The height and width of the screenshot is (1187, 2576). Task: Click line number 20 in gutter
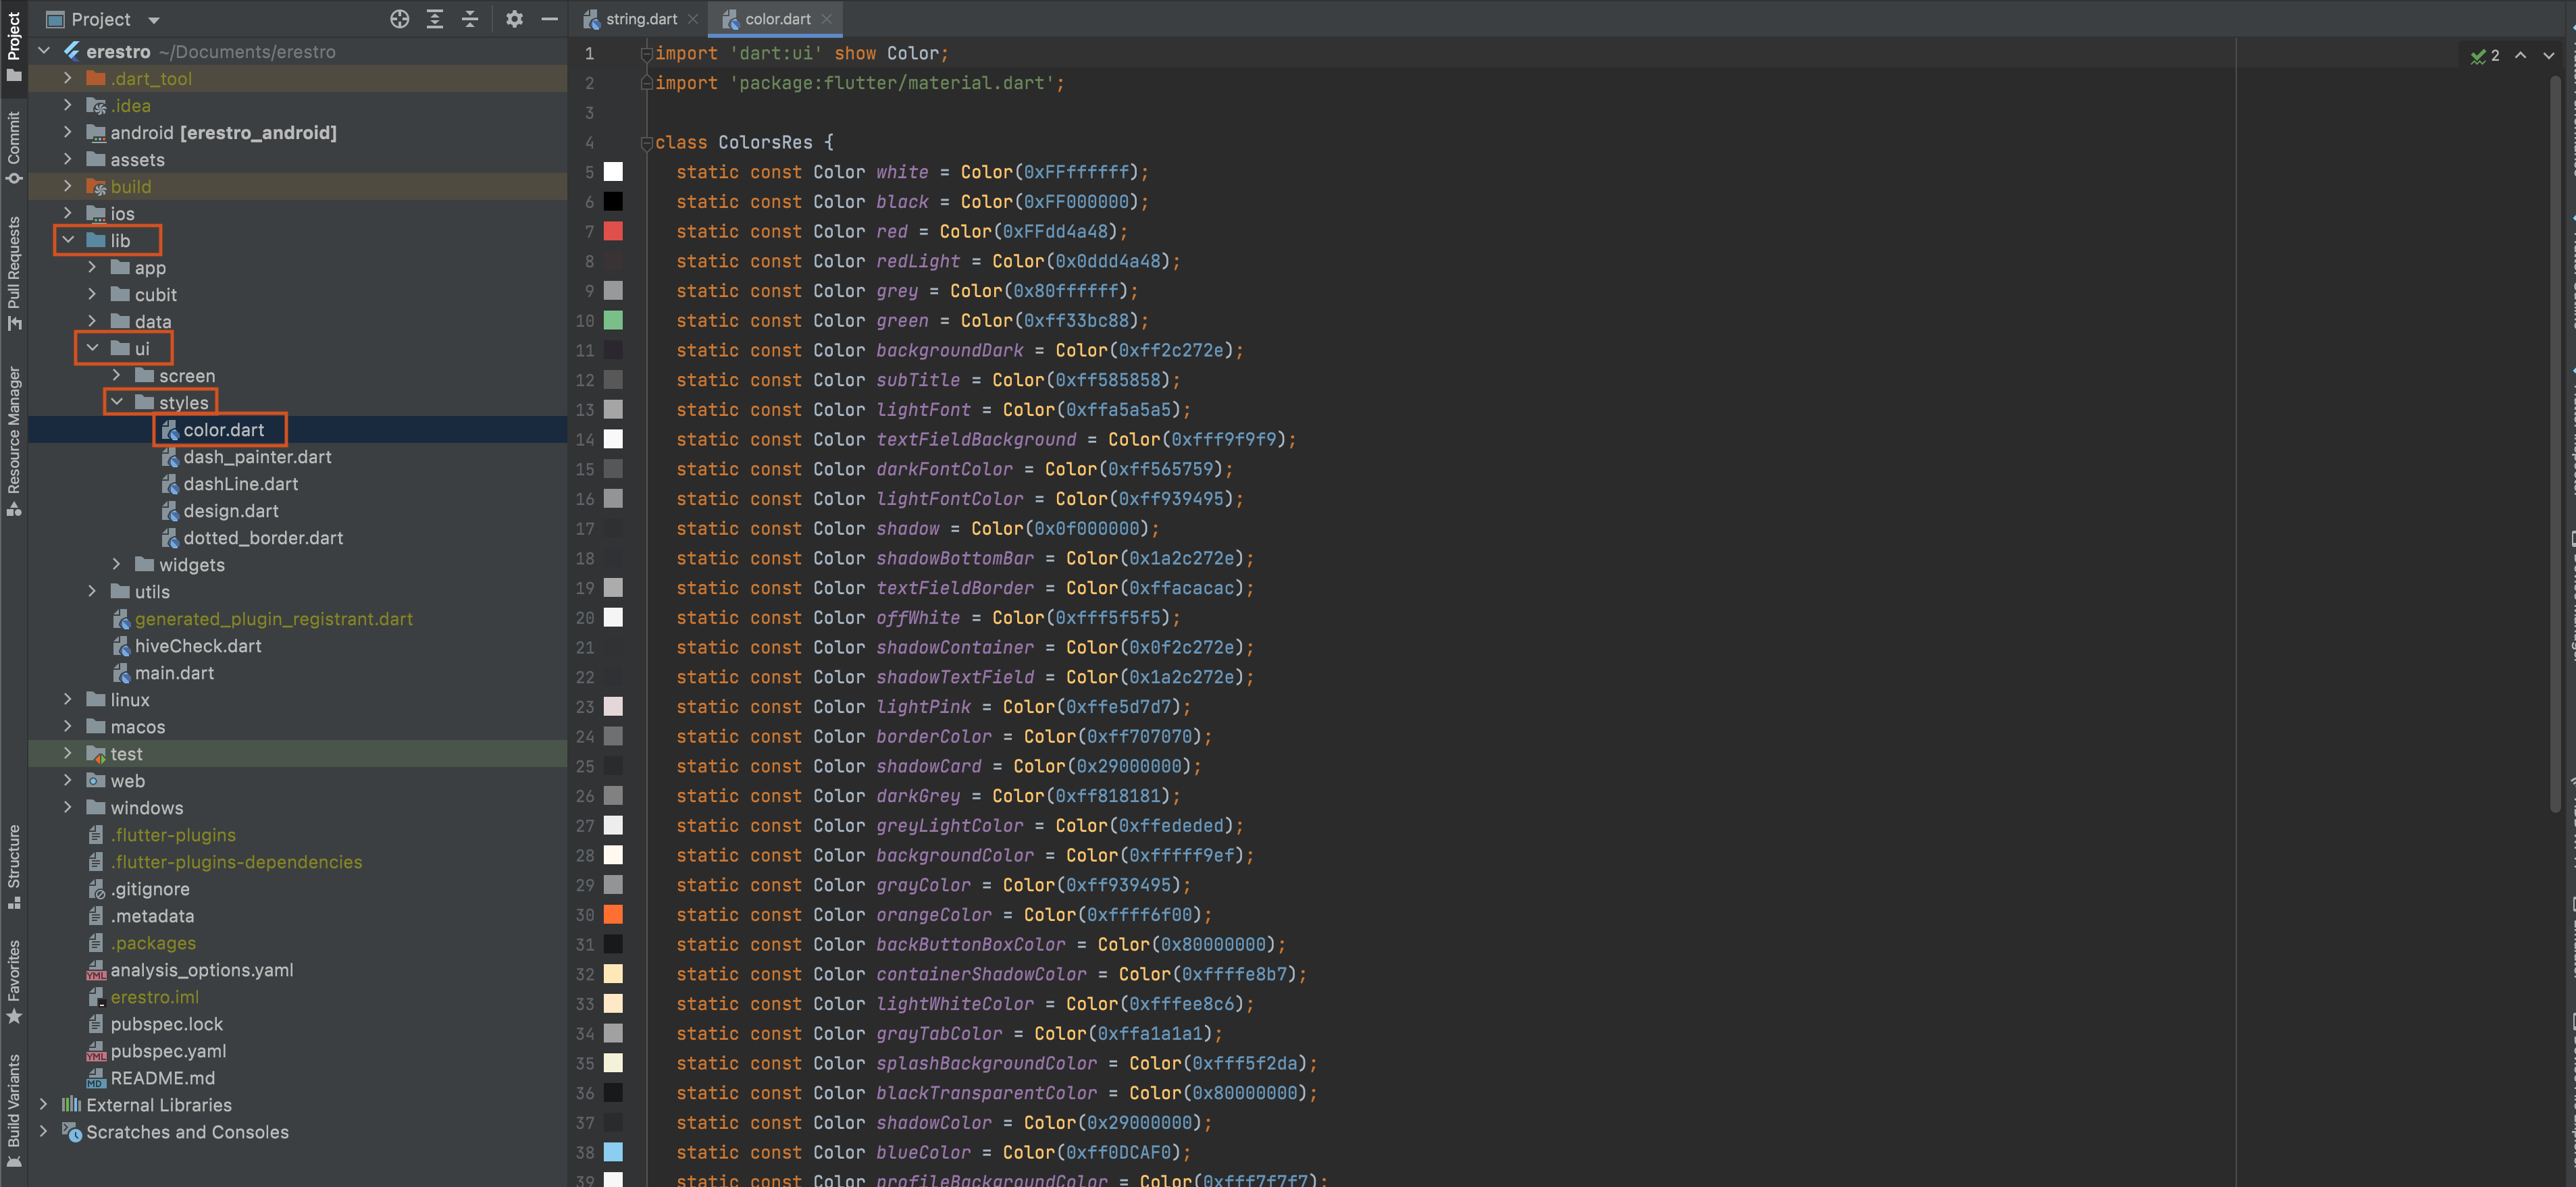point(585,617)
